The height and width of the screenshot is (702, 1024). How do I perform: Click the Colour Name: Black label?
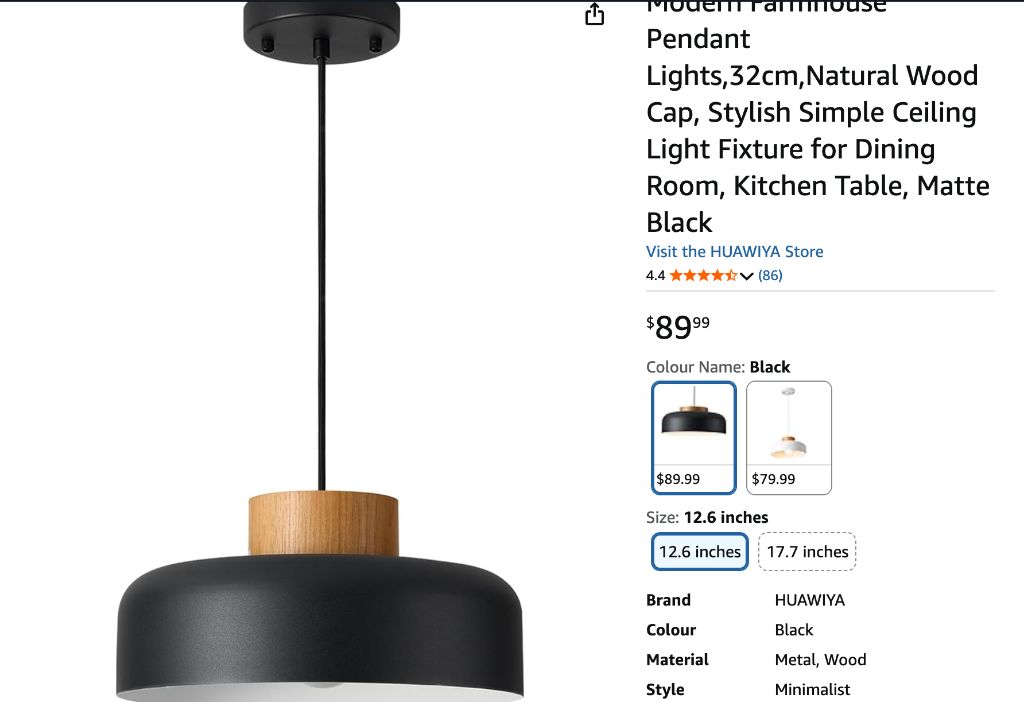click(x=718, y=367)
